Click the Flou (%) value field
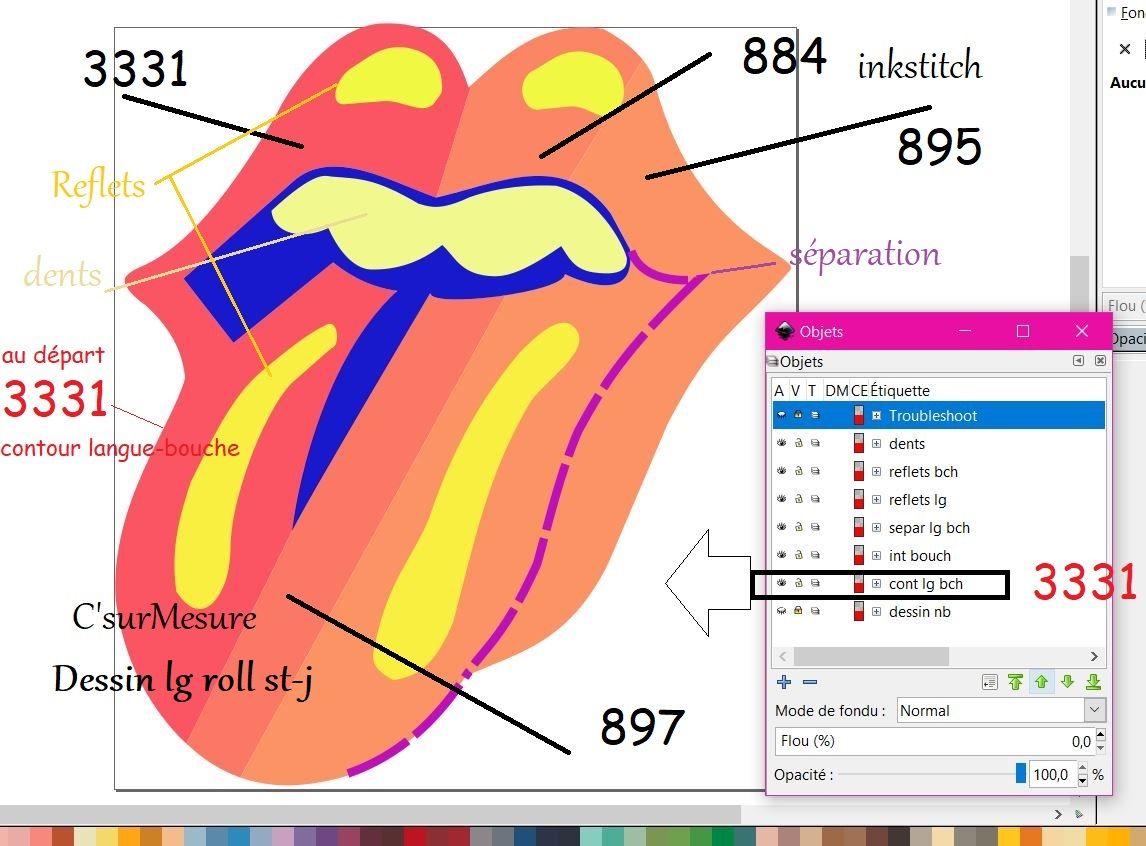Screen dimensions: 1146x846 coord(935,741)
